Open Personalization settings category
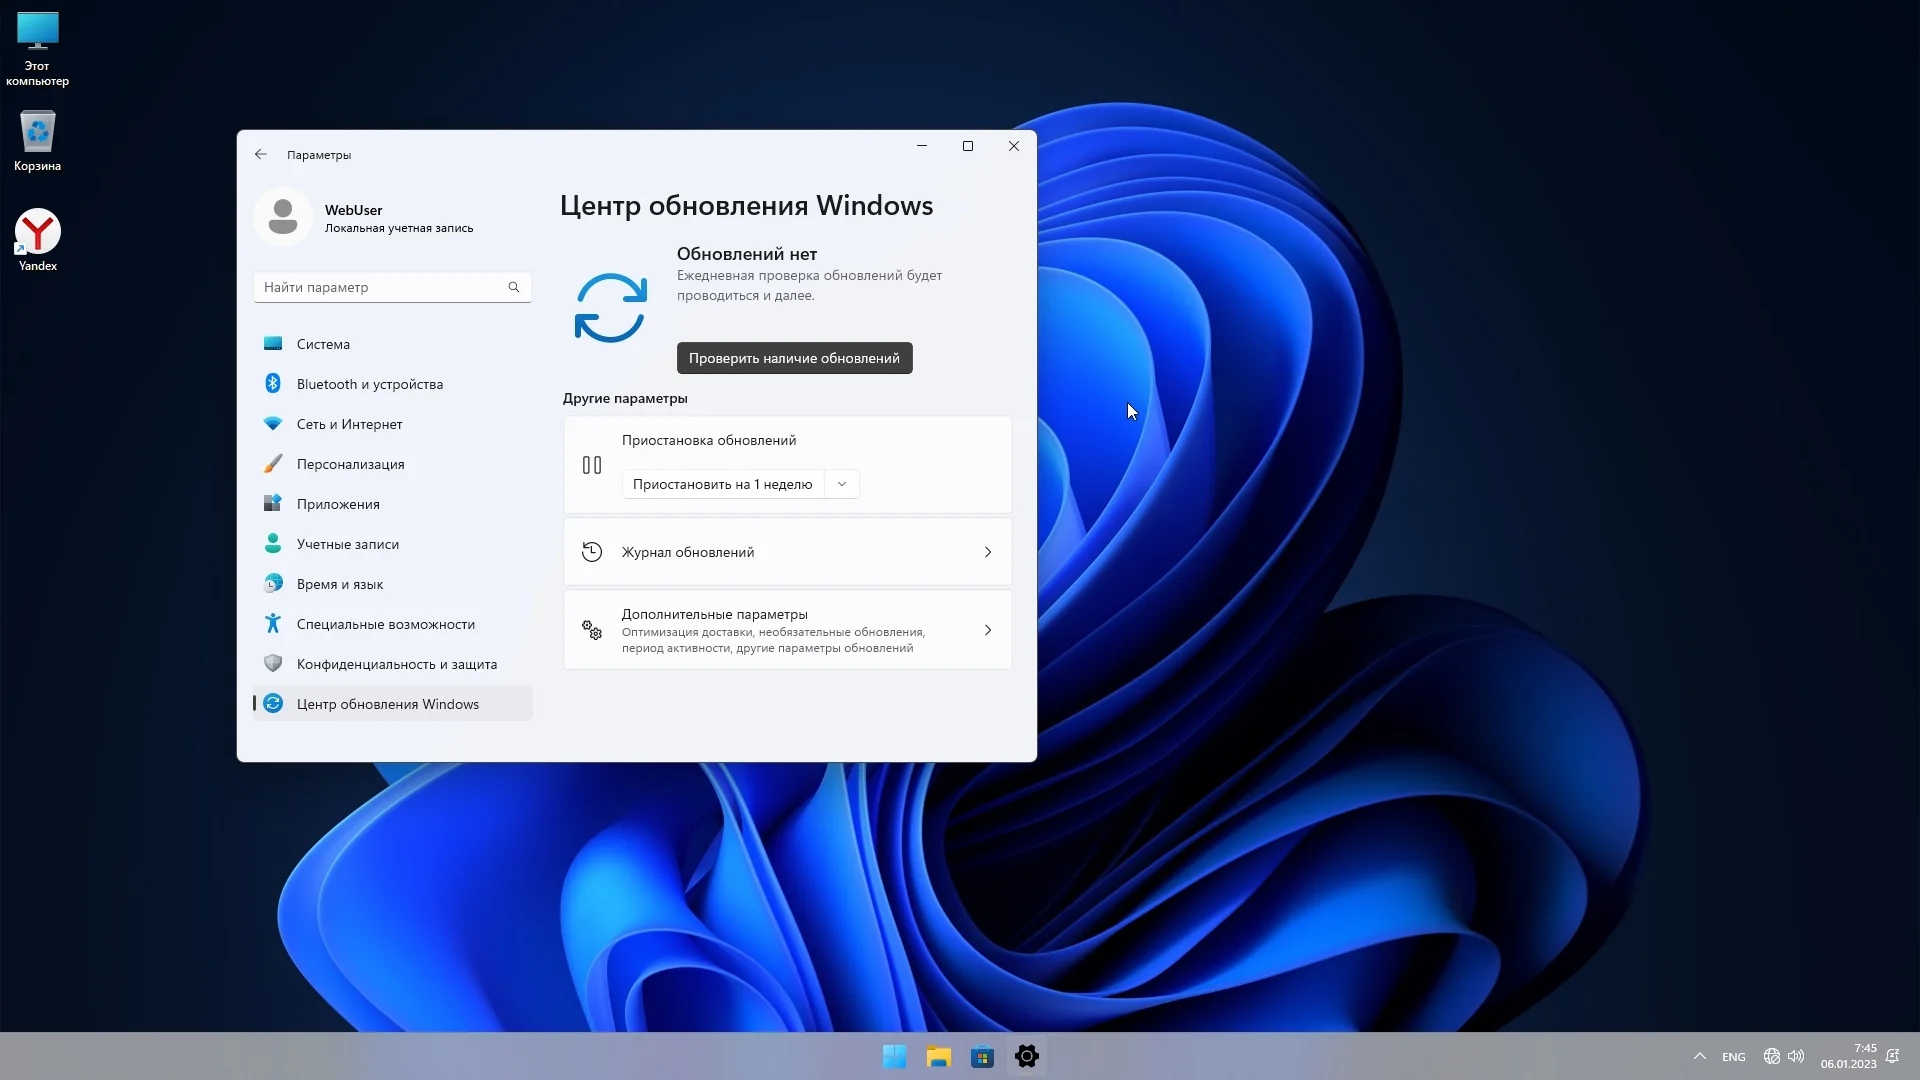The width and height of the screenshot is (1920, 1080). pos(350,464)
